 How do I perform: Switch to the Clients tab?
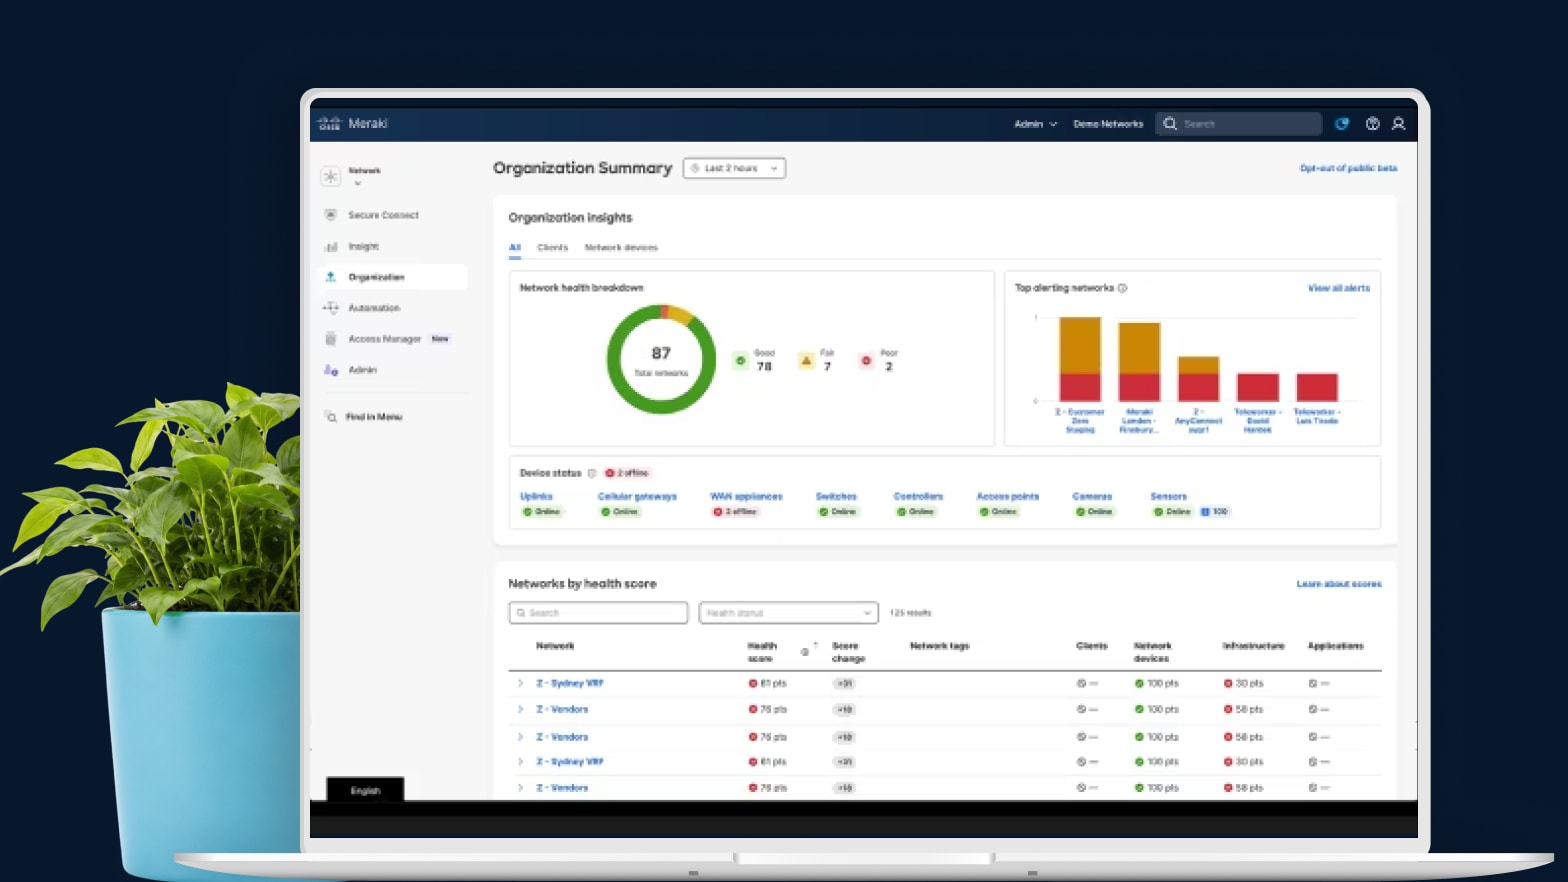pos(552,247)
